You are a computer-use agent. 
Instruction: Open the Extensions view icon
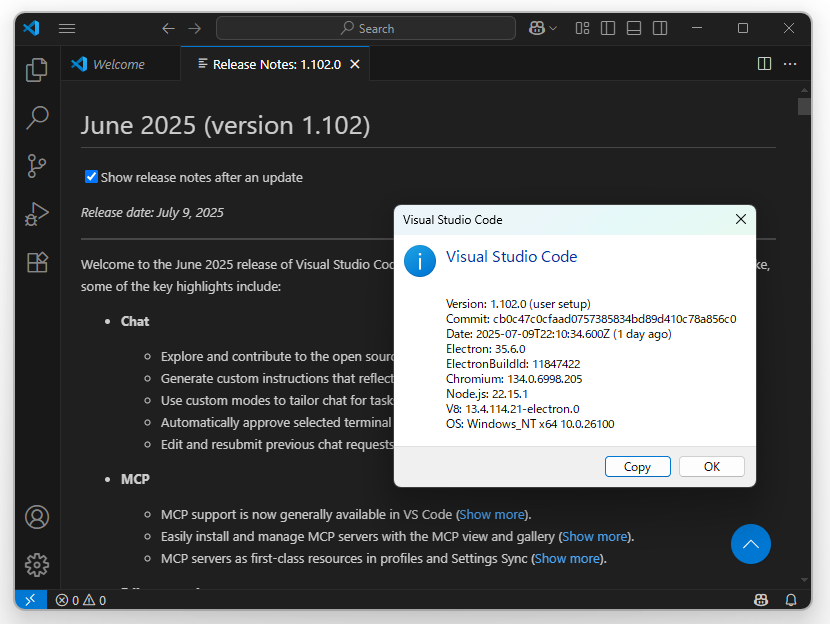36,262
